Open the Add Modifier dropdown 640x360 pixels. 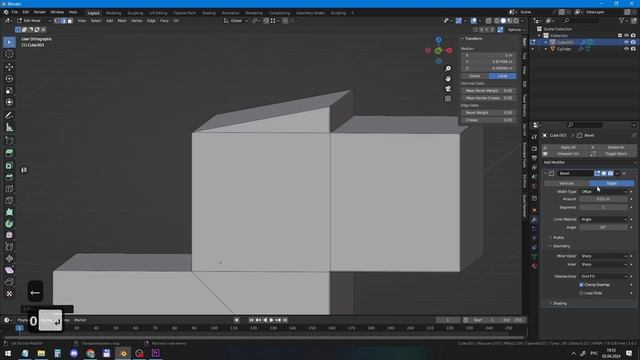[589, 162]
